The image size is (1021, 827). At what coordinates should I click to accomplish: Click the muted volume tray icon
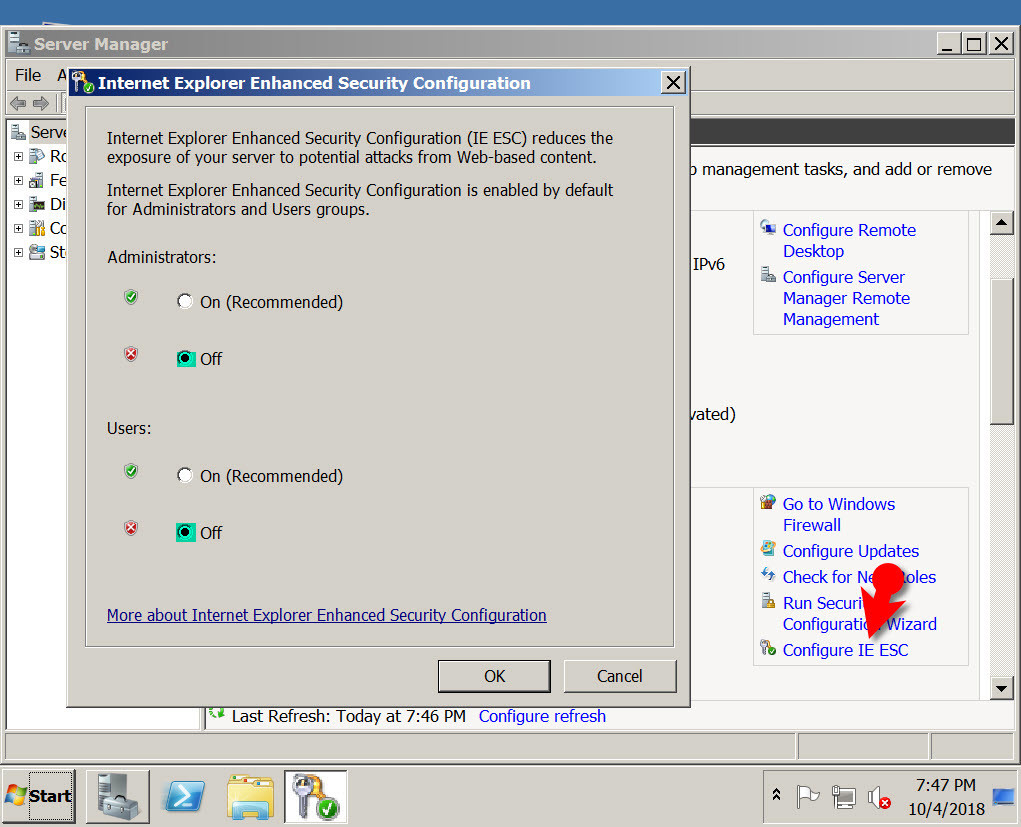pyautogui.click(x=879, y=797)
